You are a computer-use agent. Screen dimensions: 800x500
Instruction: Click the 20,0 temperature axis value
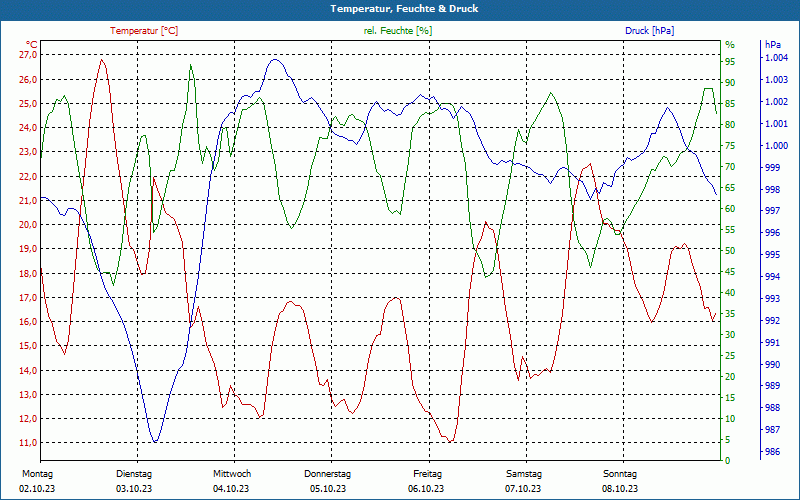[x=28, y=224]
